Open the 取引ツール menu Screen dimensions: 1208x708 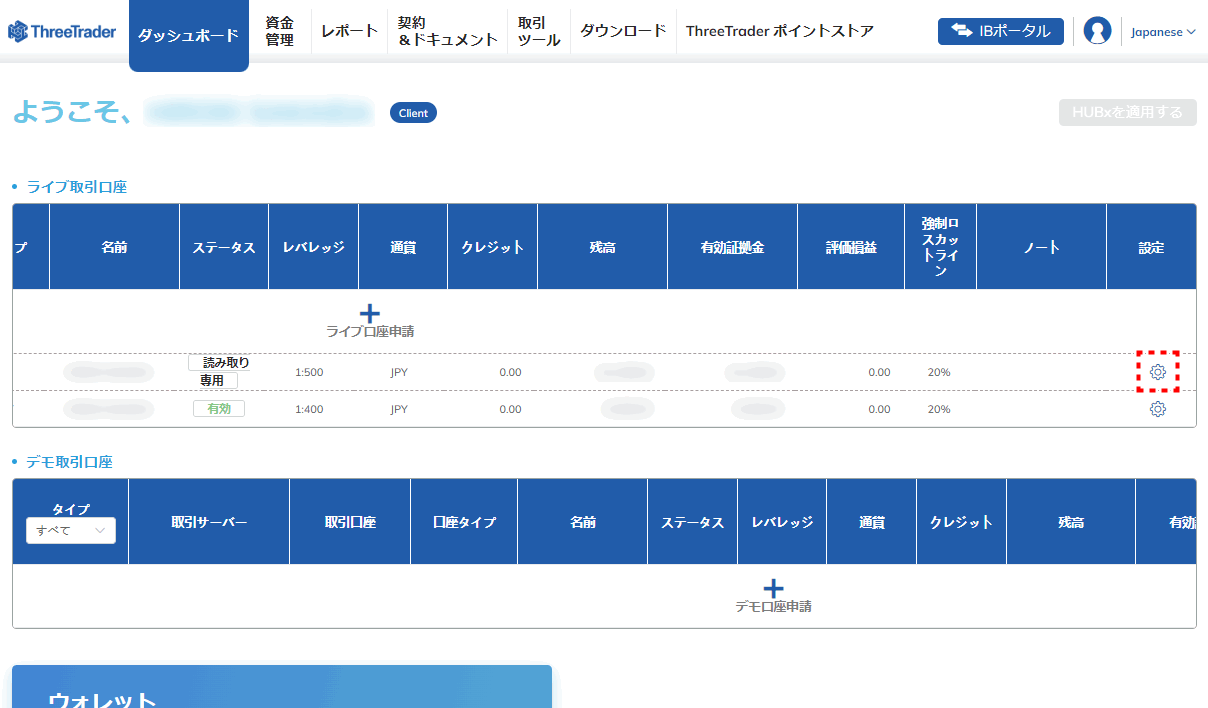[539, 31]
